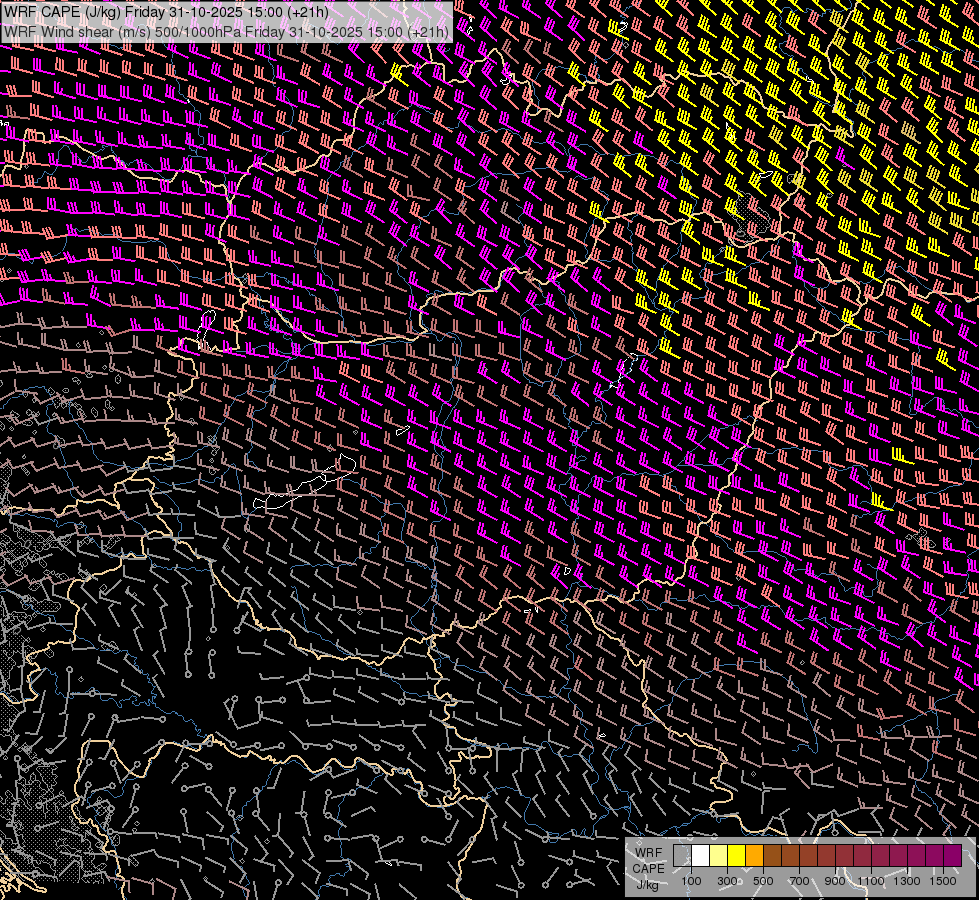
Task: Click the legend value '1300'
Action: [907, 881]
